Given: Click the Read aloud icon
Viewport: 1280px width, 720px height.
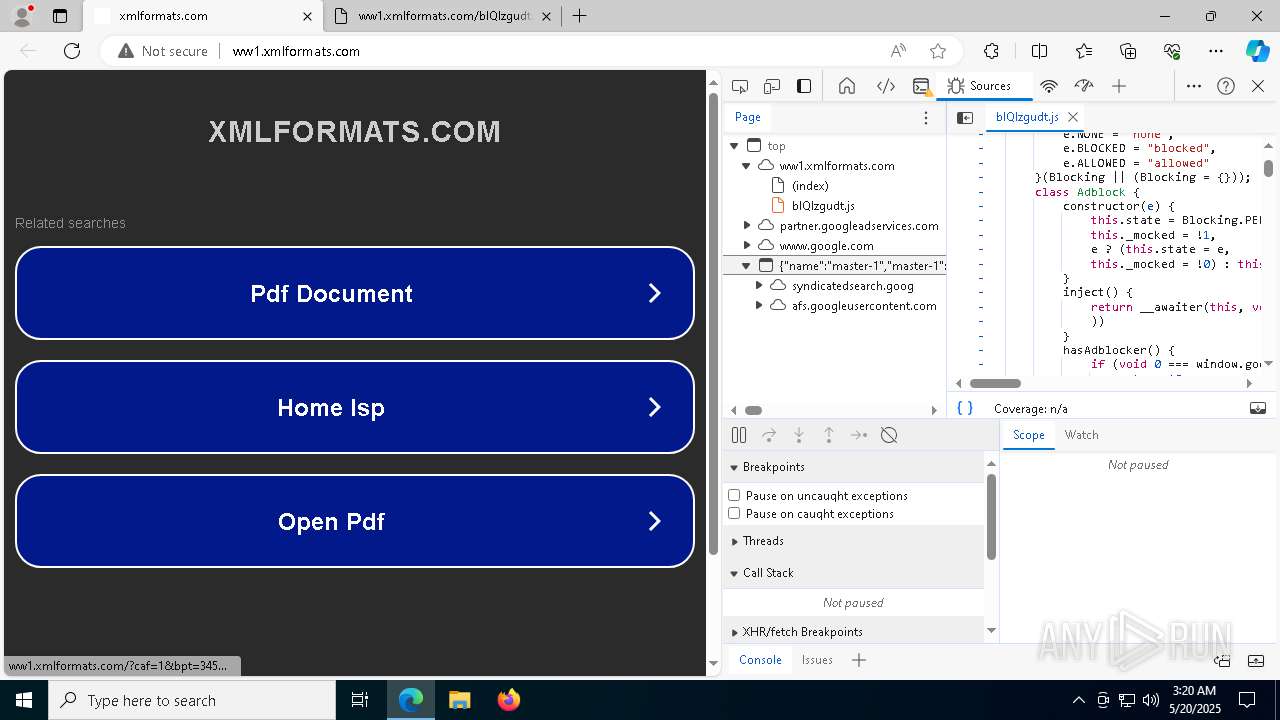Looking at the screenshot, I should (x=898, y=51).
